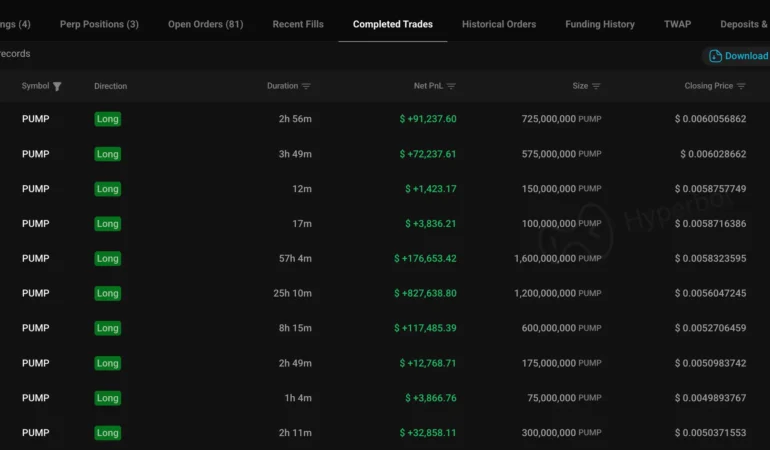Click the $ +1,423.17 PnL value

(x=431, y=189)
